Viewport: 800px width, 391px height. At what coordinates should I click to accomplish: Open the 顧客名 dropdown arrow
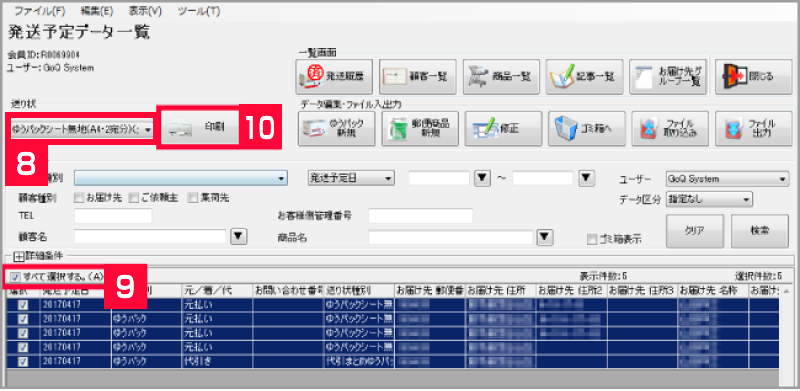(x=239, y=236)
